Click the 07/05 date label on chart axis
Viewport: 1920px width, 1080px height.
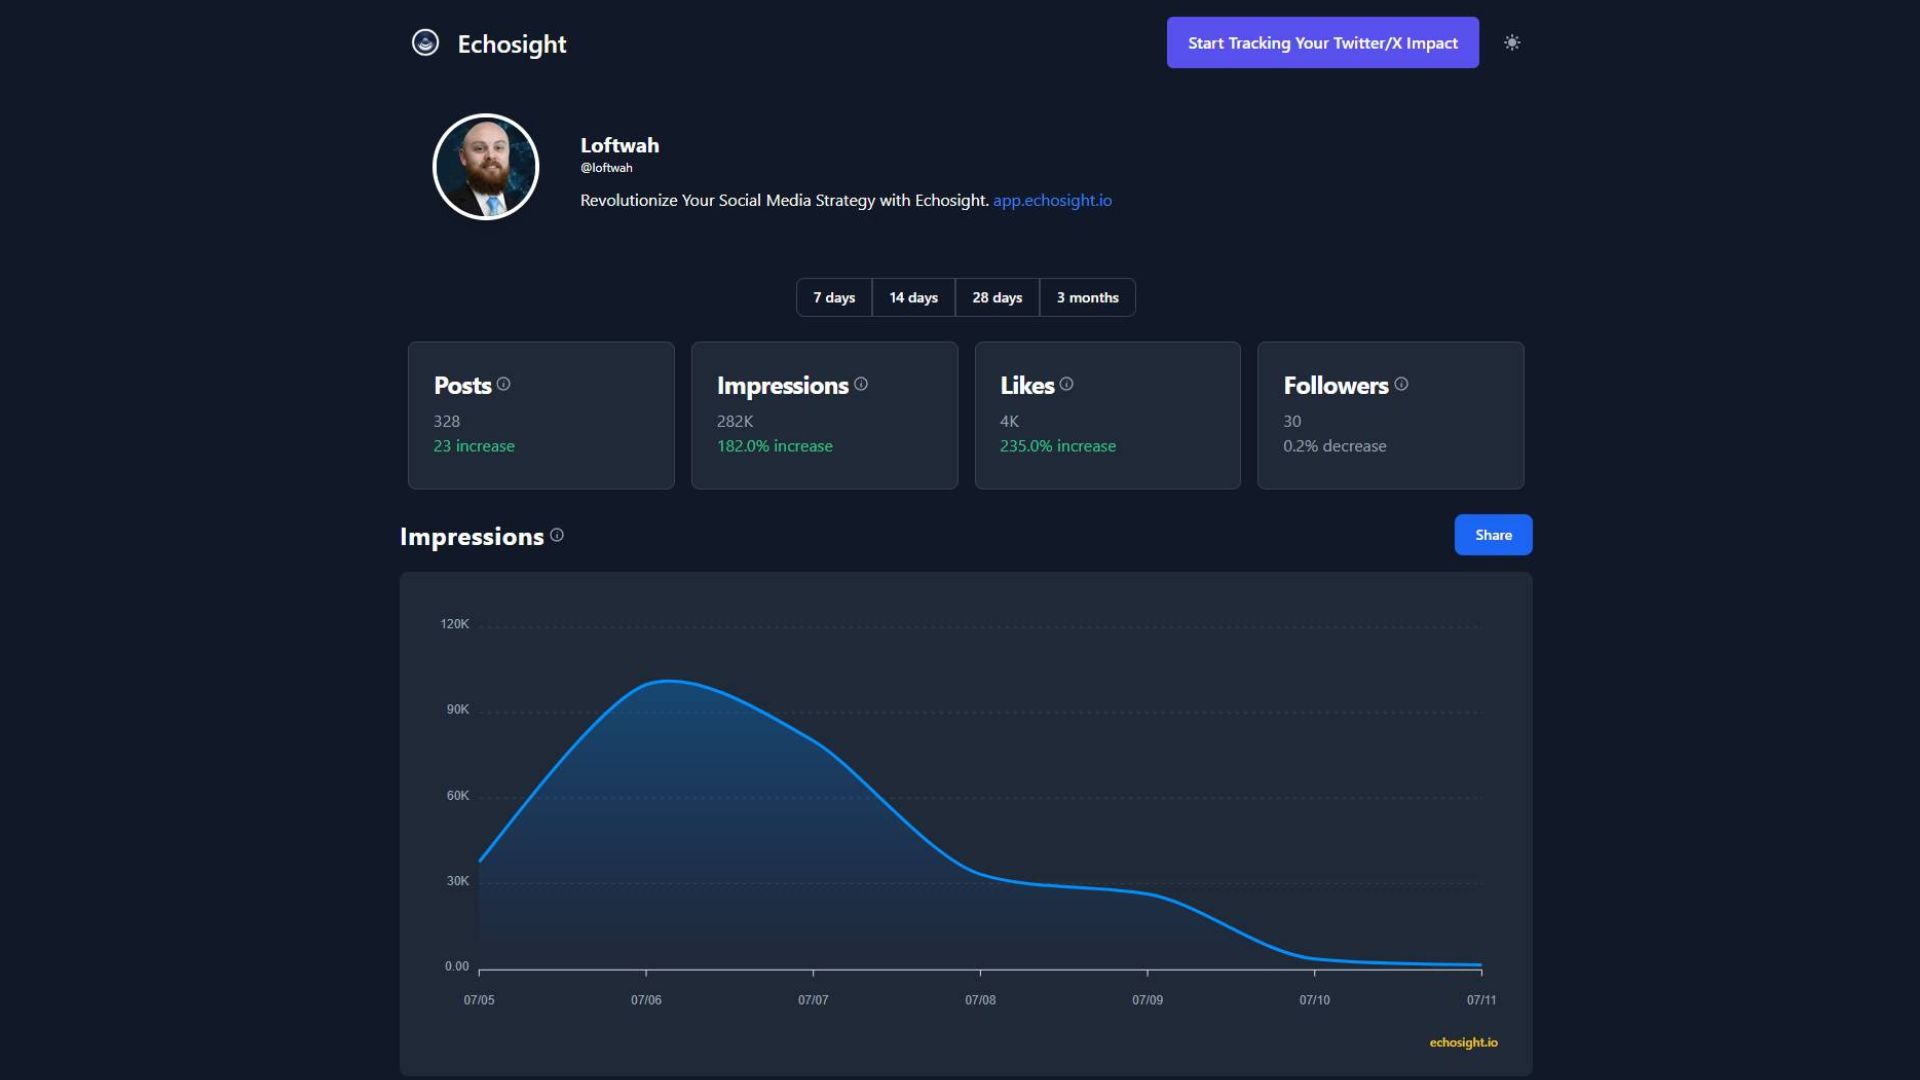tap(479, 1000)
